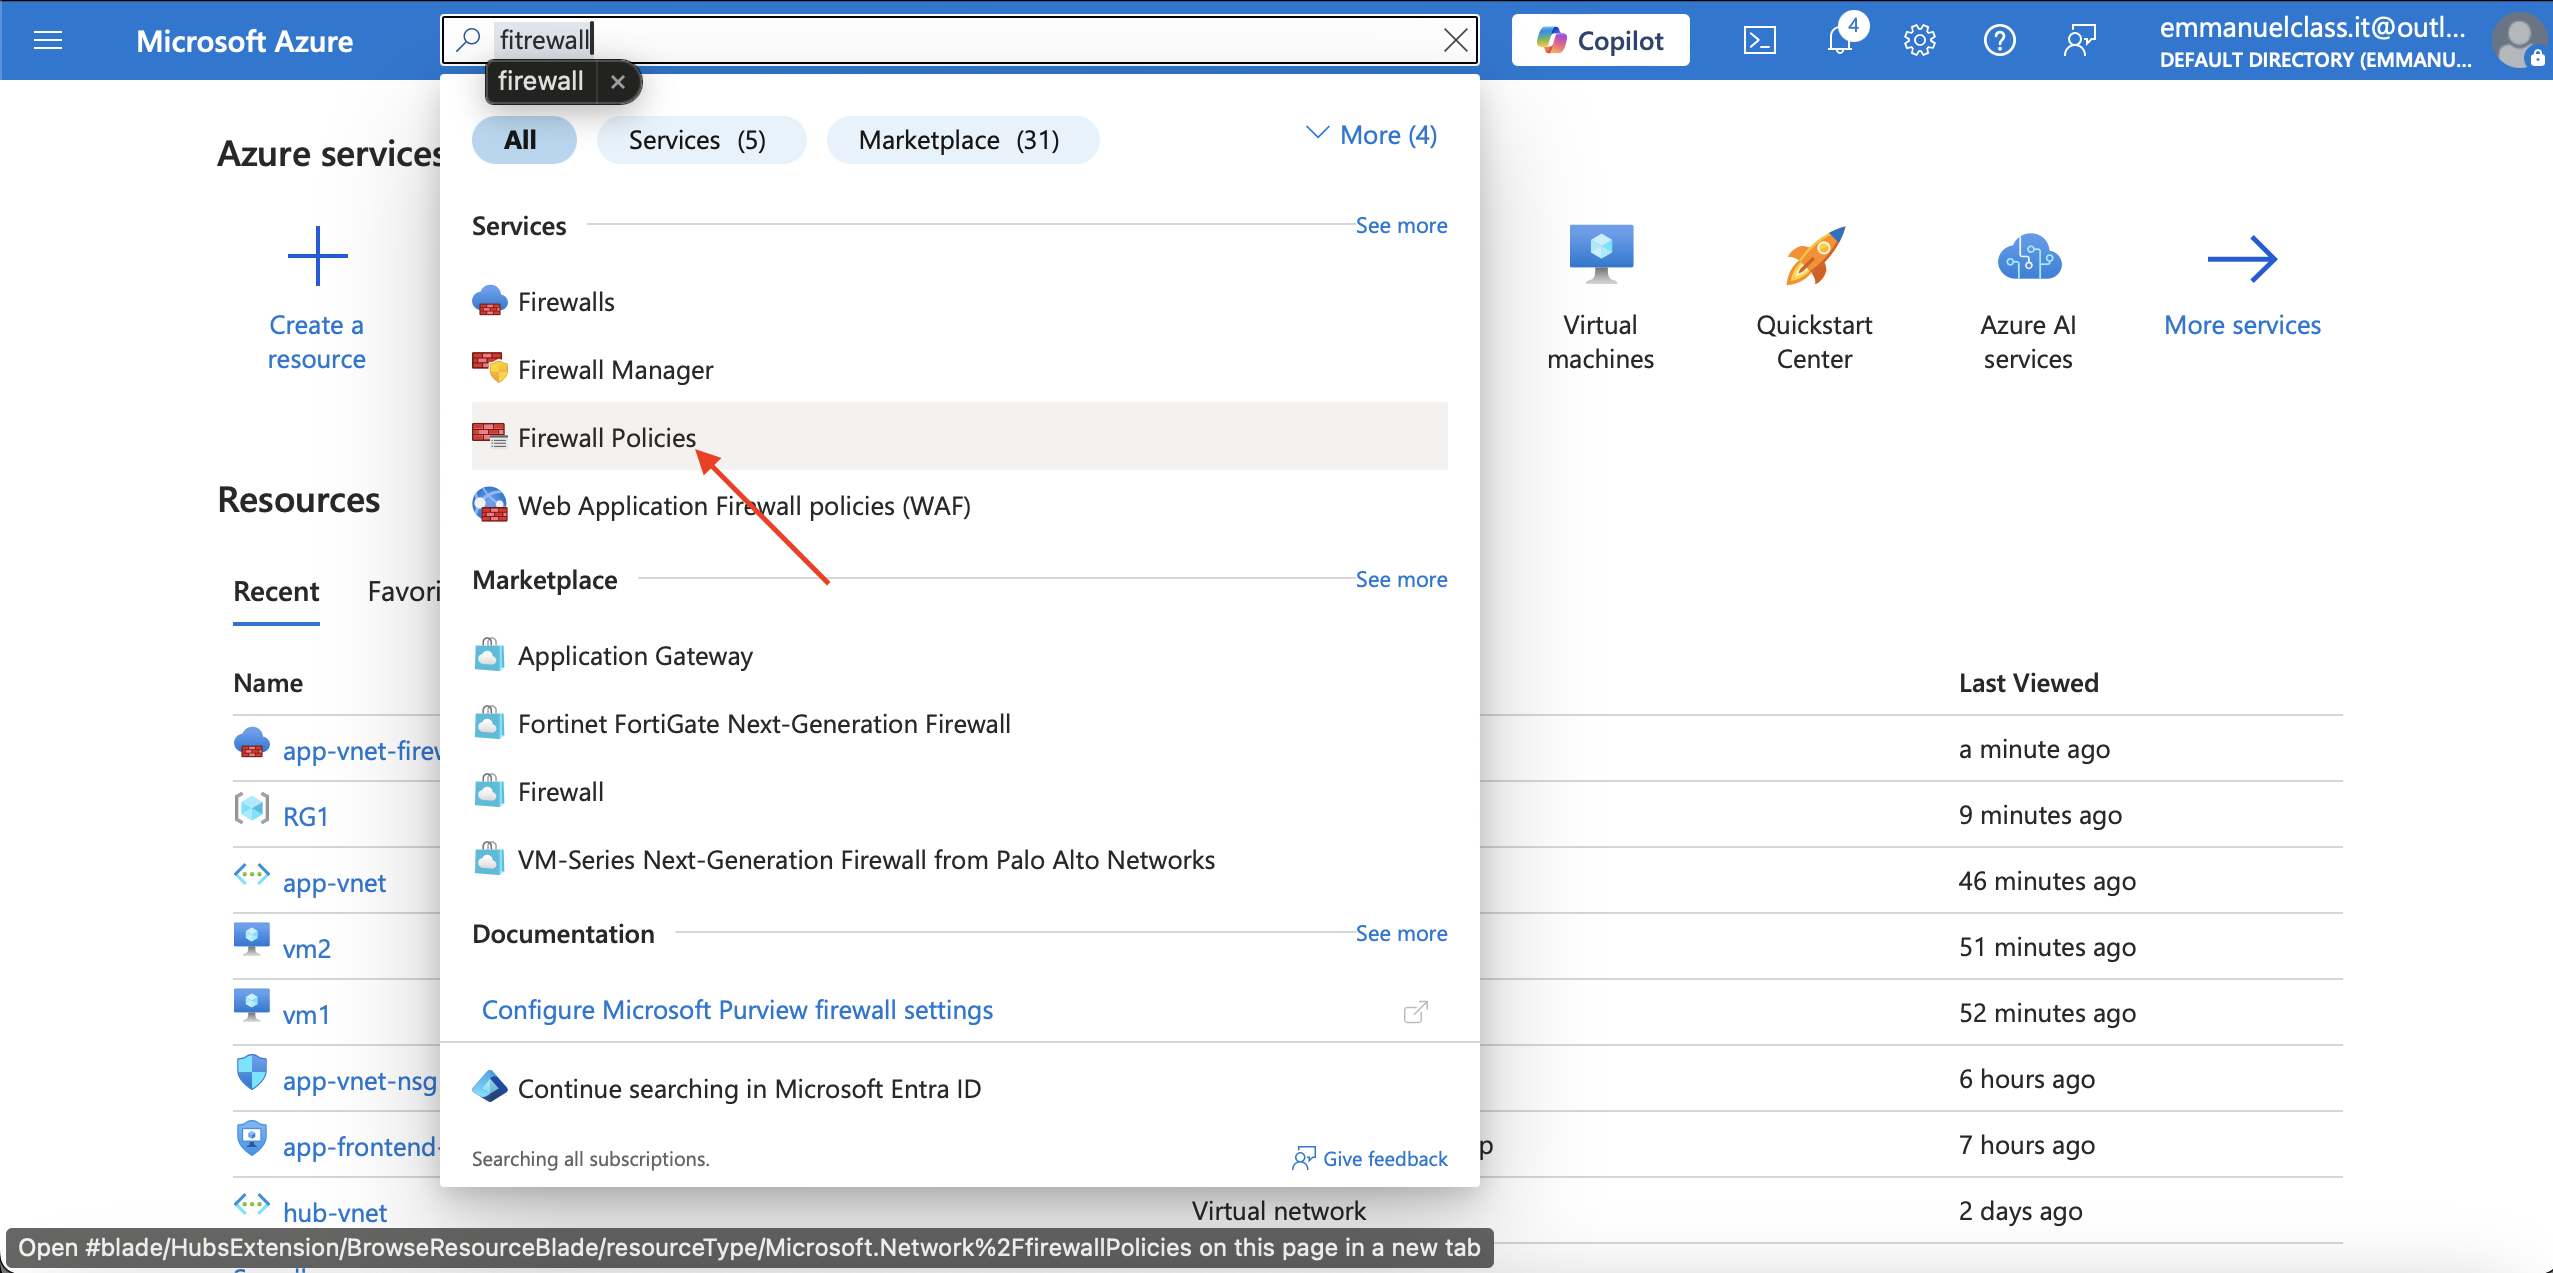Open app-vnet resource
Image resolution: width=2553 pixels, height=1273 pixels.
pos(334,882)
